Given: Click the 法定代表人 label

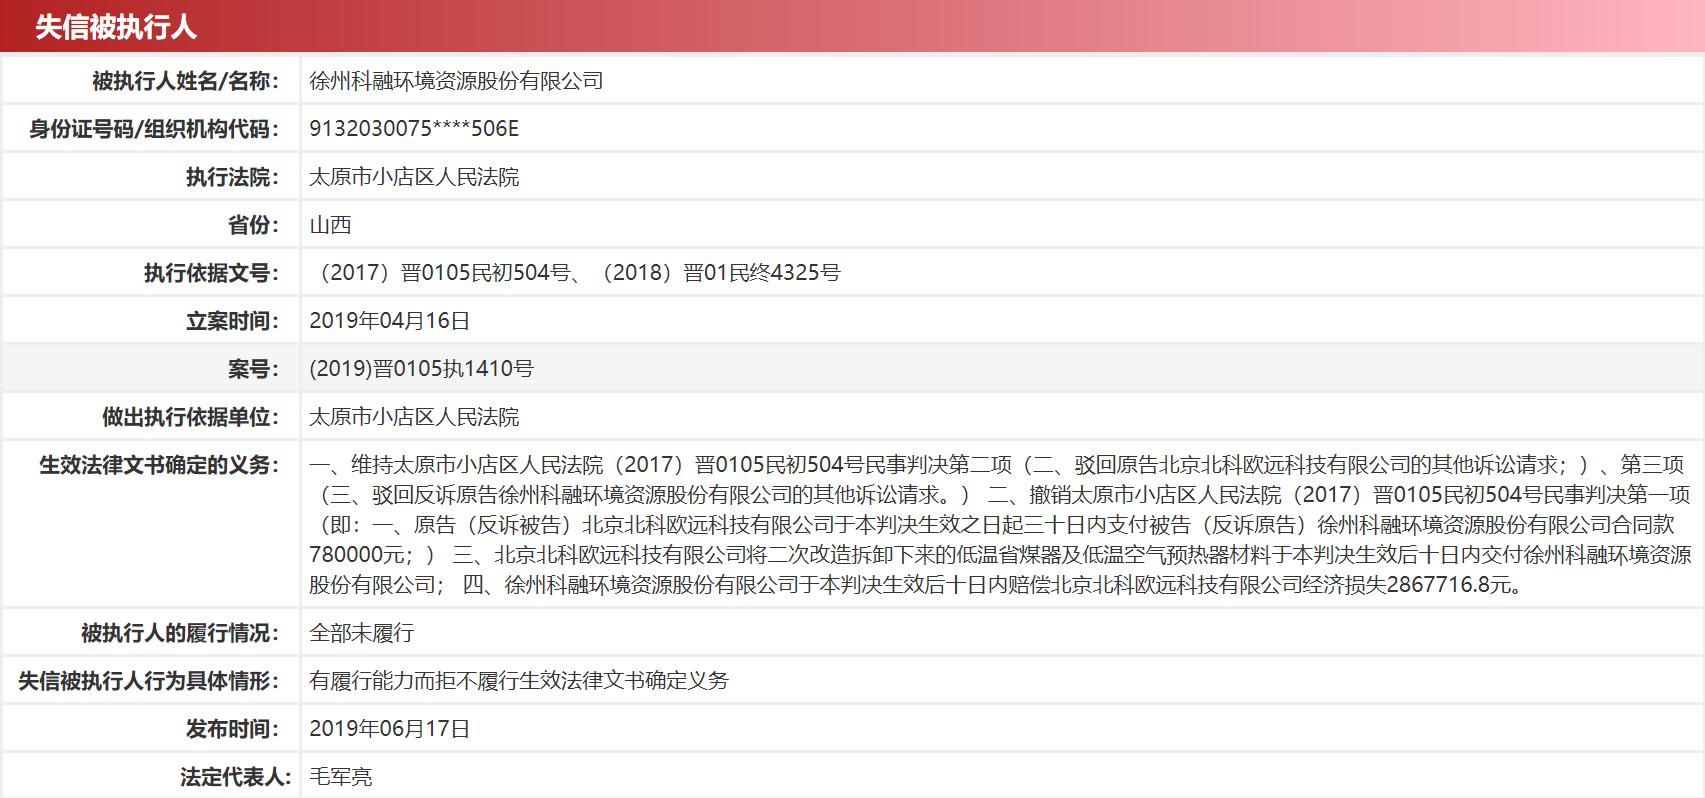Looking at the screenshot, I should (235, 777).
